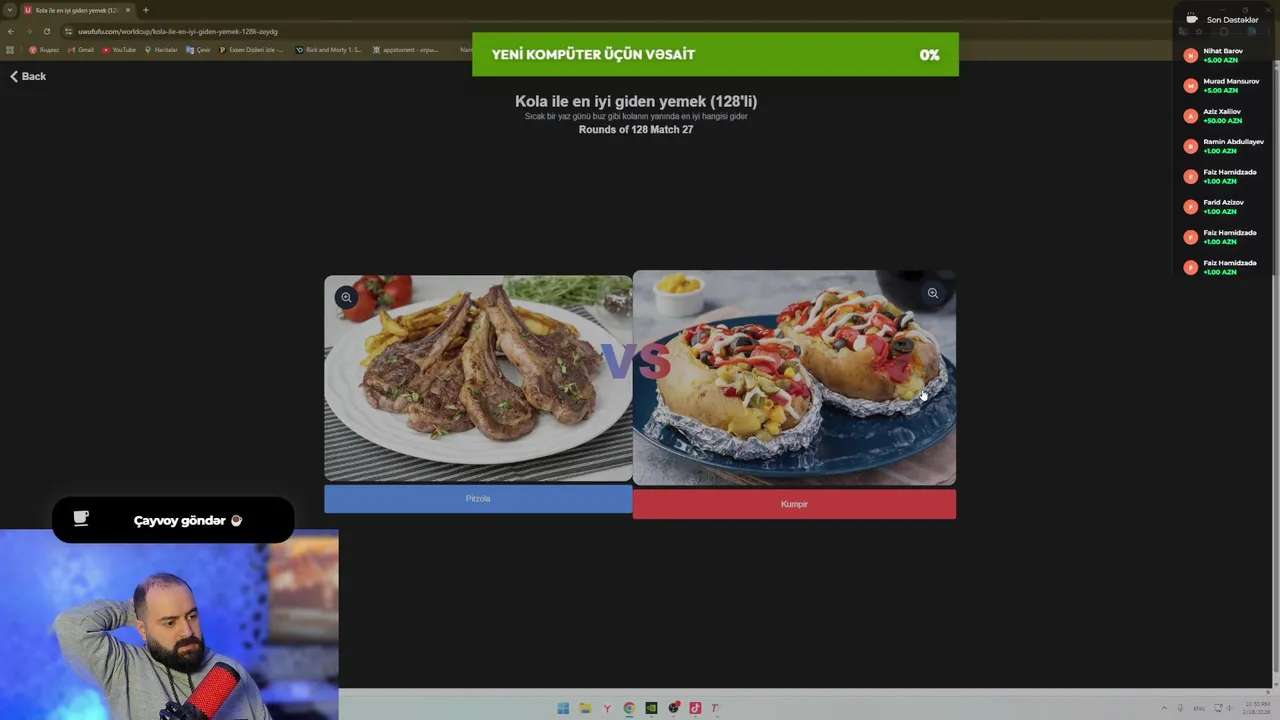
Task: Open the YouTube bookmark
Action: [119, 49]
